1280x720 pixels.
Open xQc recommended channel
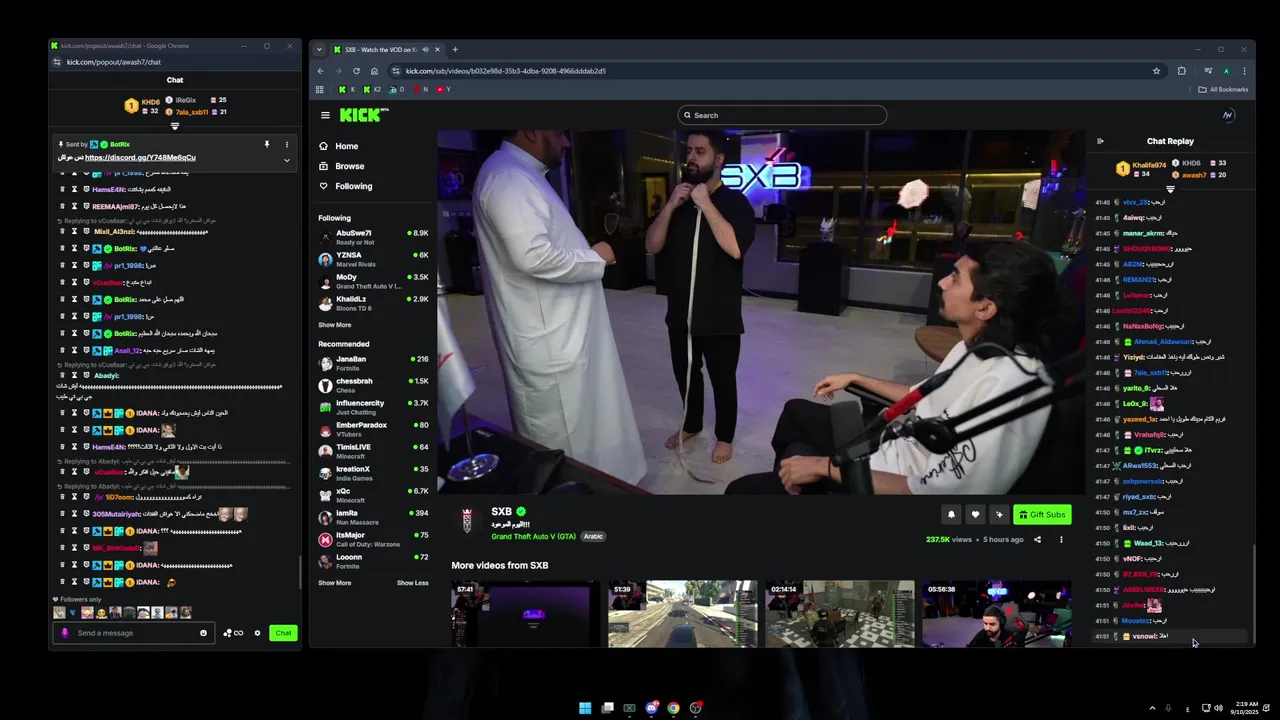[374, 495]
